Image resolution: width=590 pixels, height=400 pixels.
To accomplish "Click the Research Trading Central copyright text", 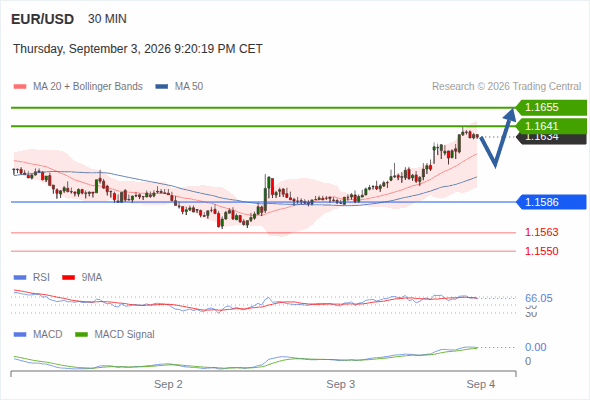I will (506, 87).
